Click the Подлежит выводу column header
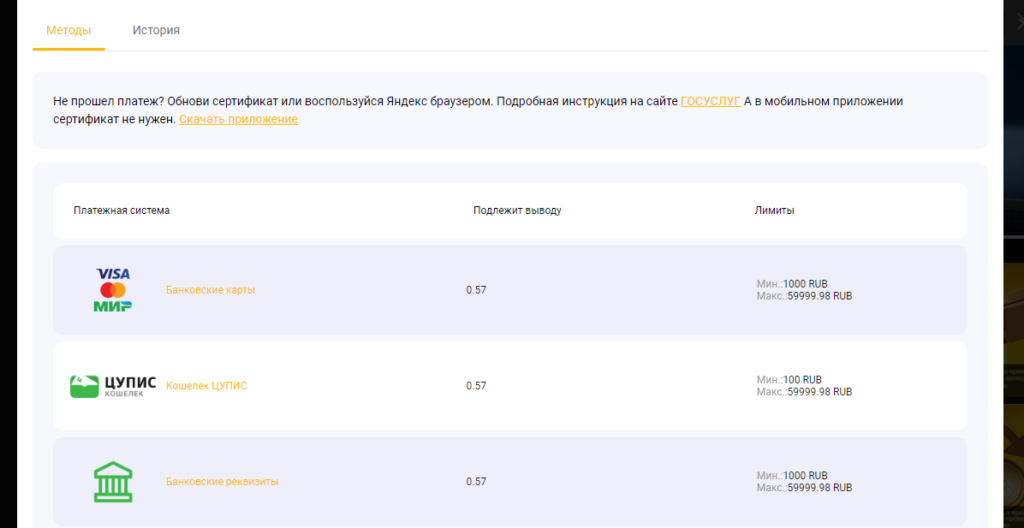 (x=517, y=211)
